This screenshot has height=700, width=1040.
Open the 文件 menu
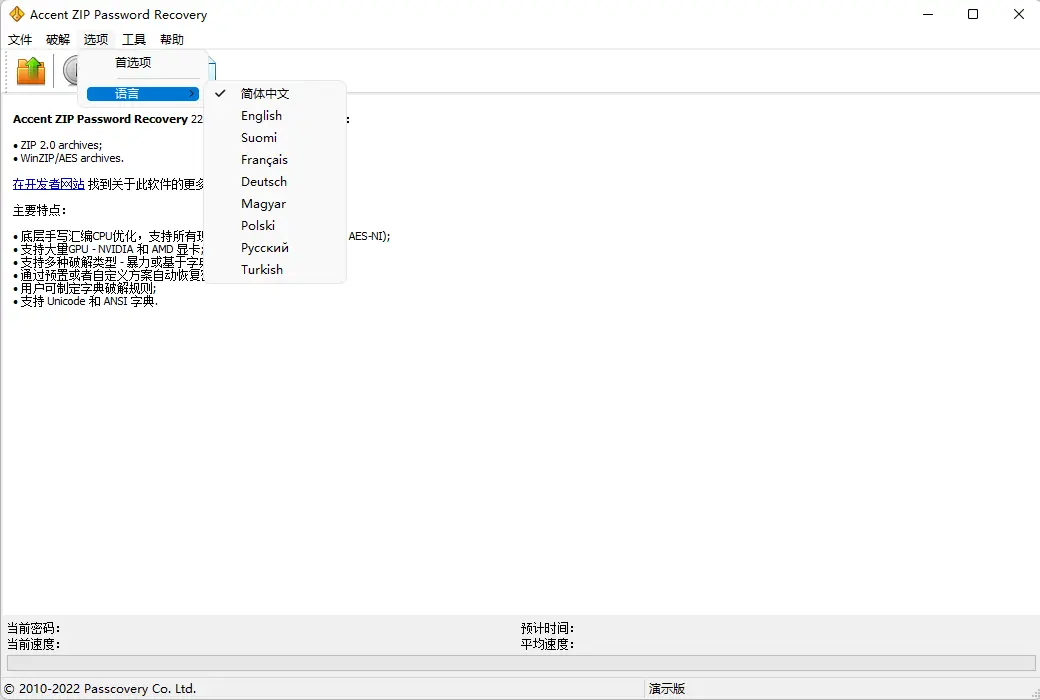[x=20, y=40]
